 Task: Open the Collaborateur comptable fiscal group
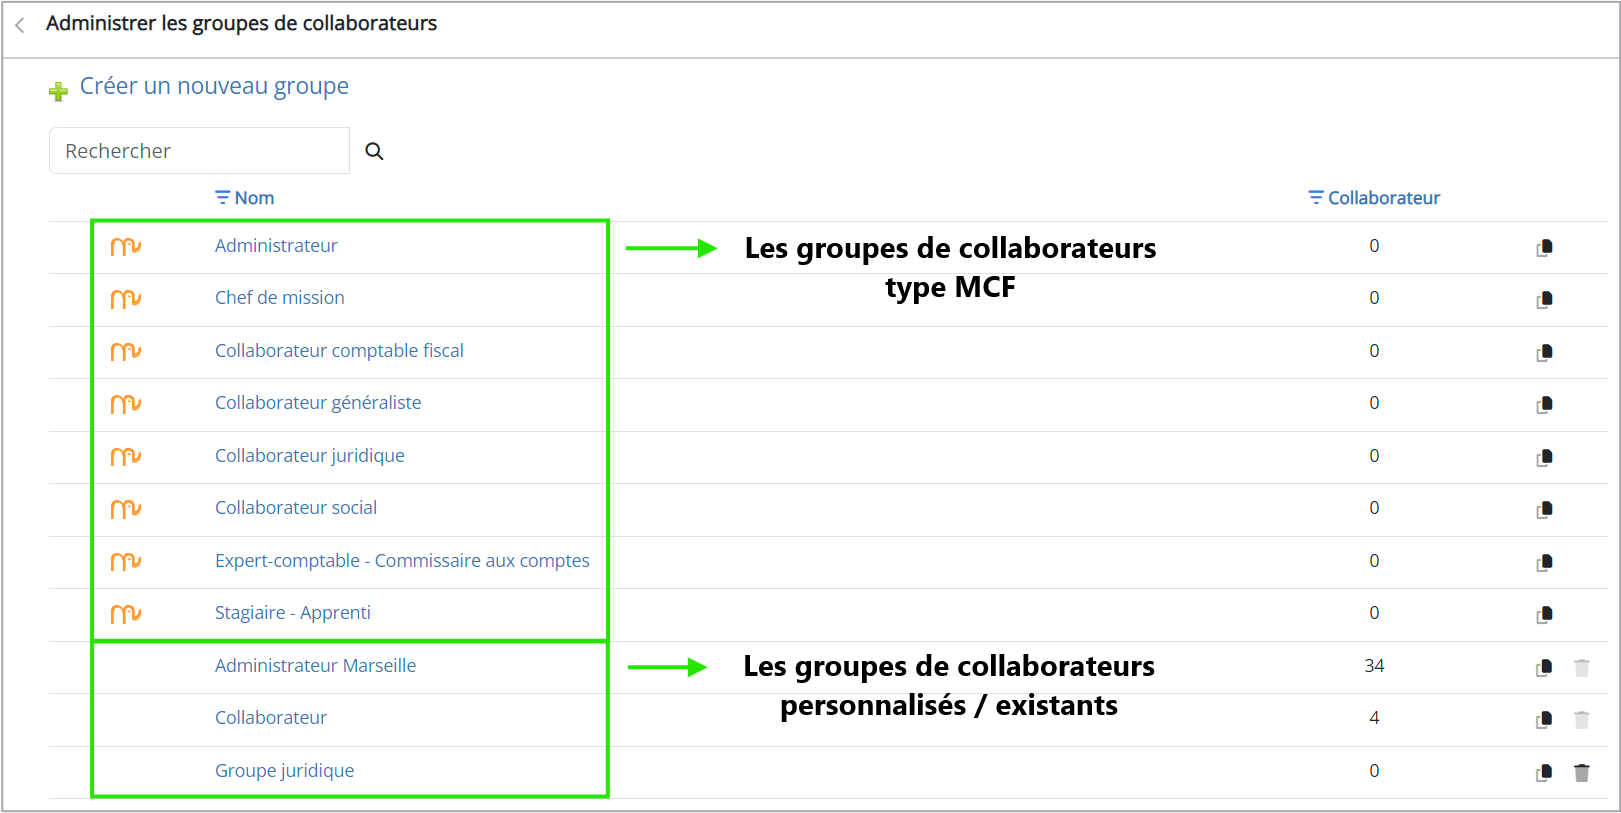pyautogui.click(x=339, y=351)
